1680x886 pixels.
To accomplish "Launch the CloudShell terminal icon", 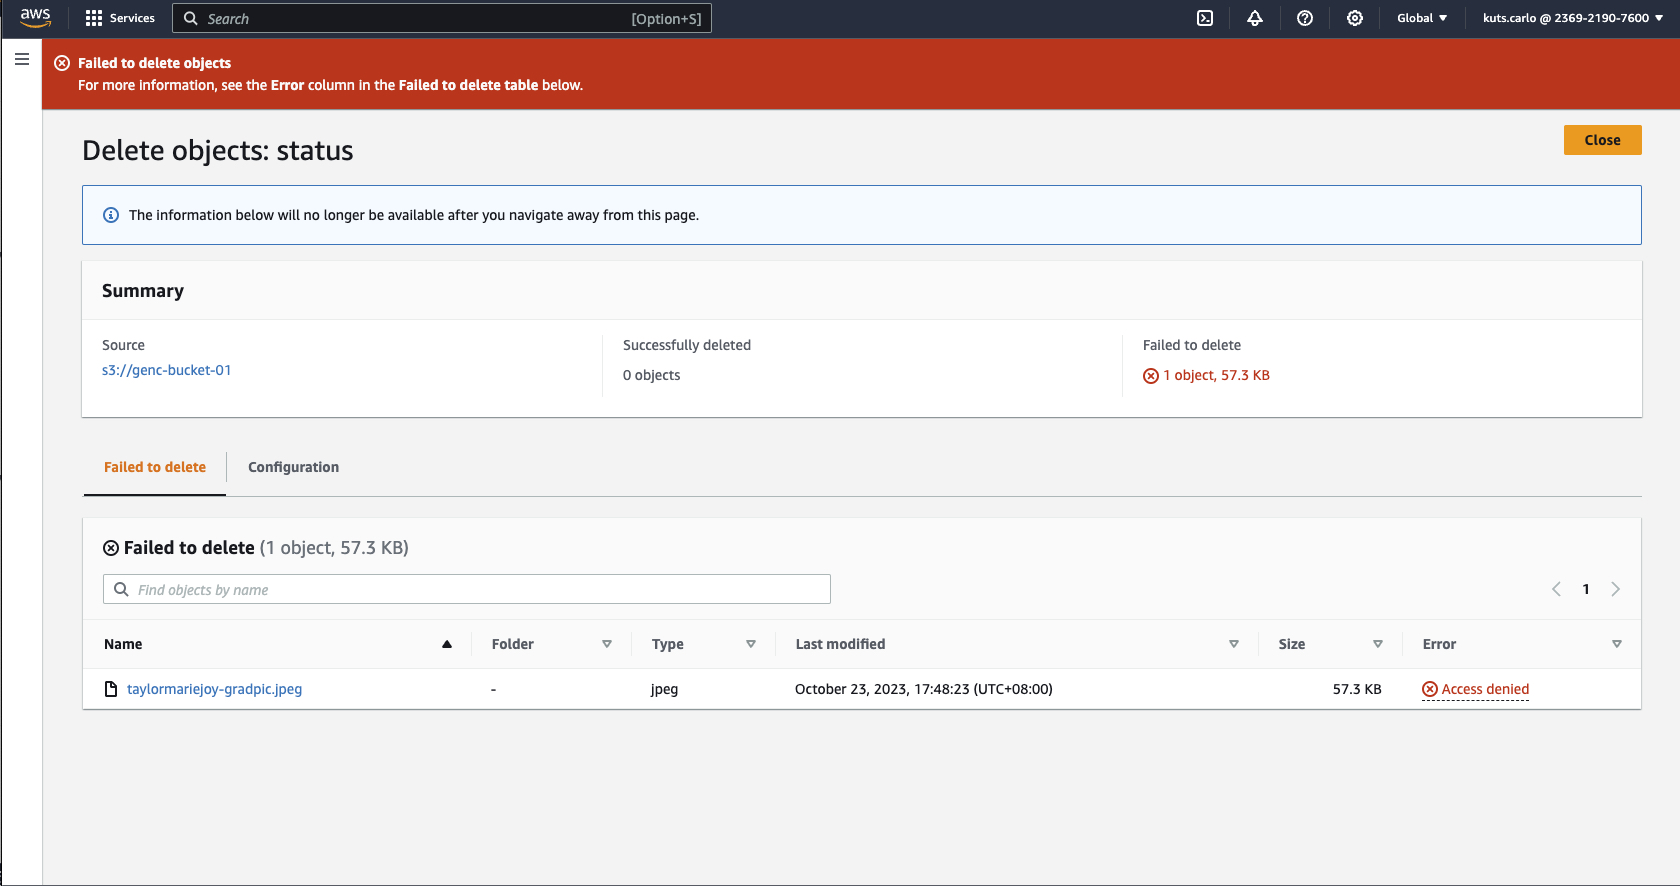I will coord(1205,18).
